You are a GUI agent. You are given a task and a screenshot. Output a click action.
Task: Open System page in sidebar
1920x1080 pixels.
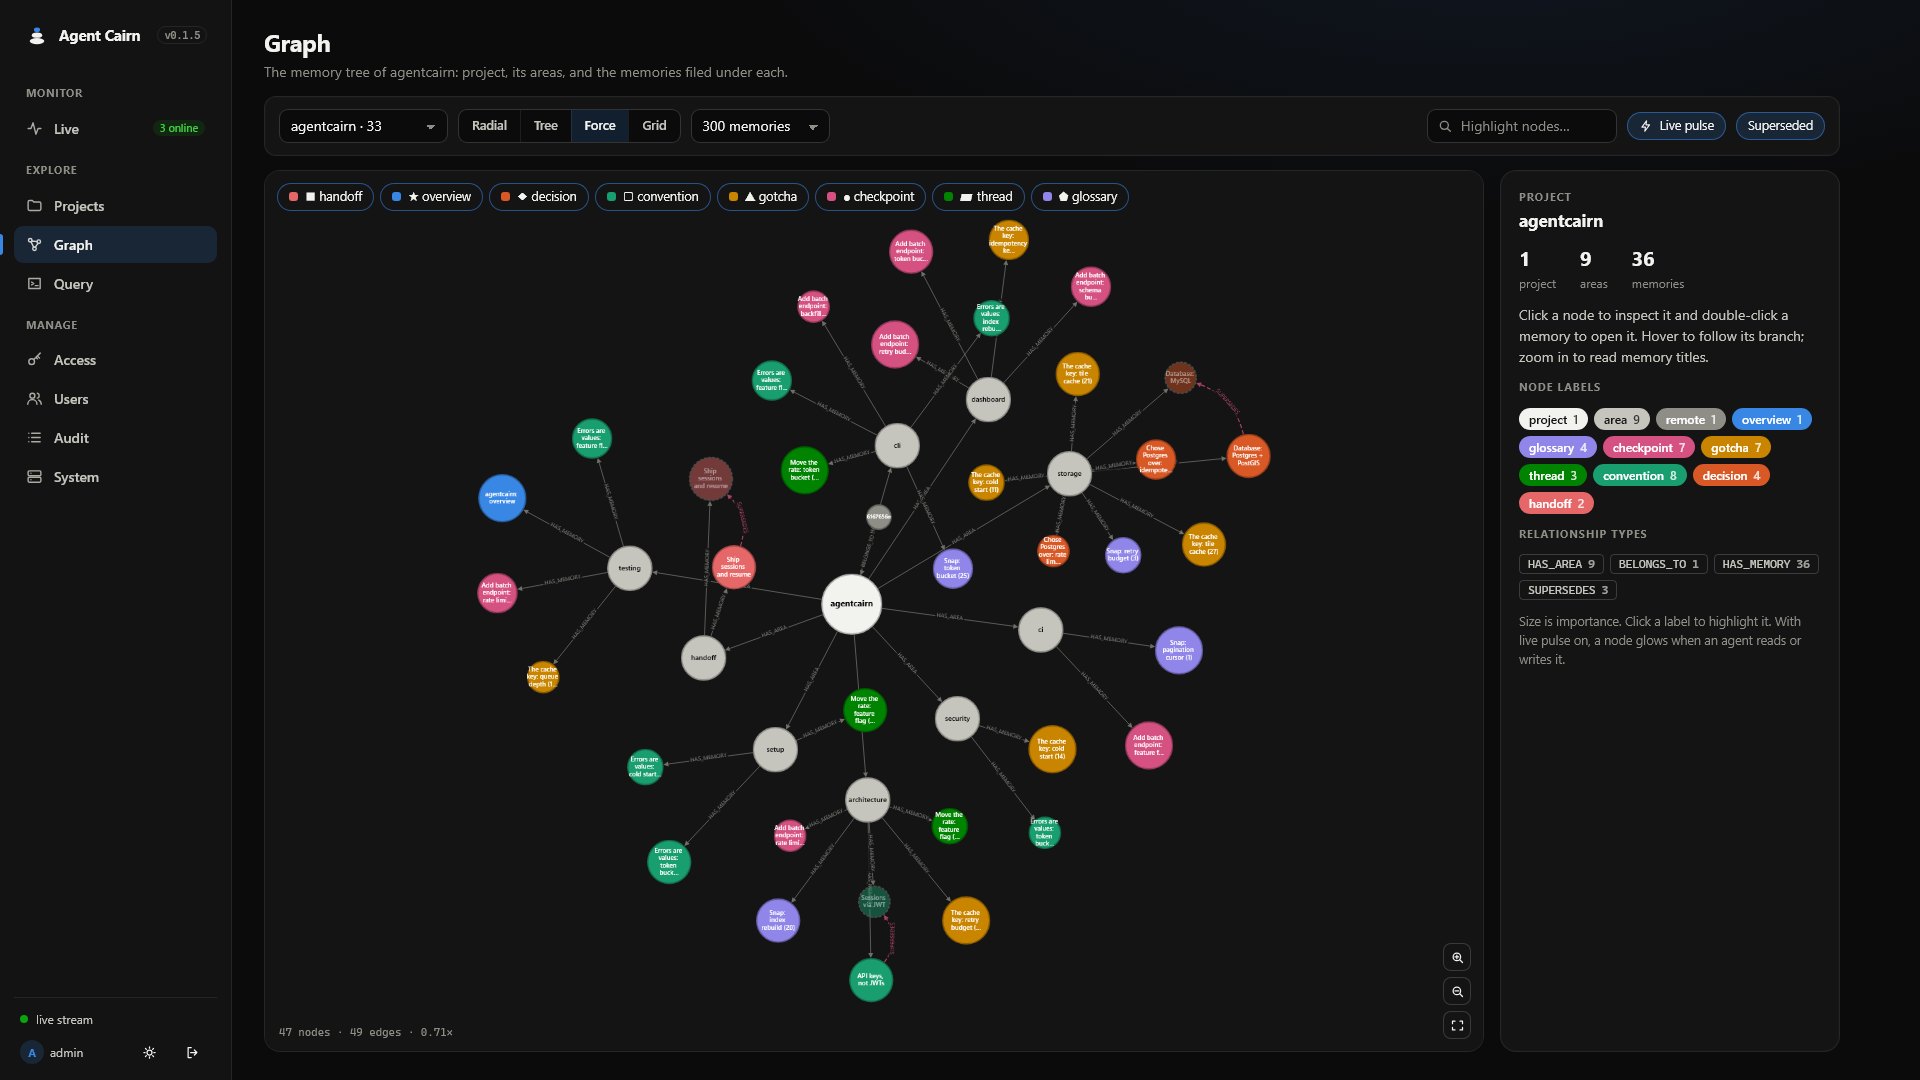coord(115,477)
